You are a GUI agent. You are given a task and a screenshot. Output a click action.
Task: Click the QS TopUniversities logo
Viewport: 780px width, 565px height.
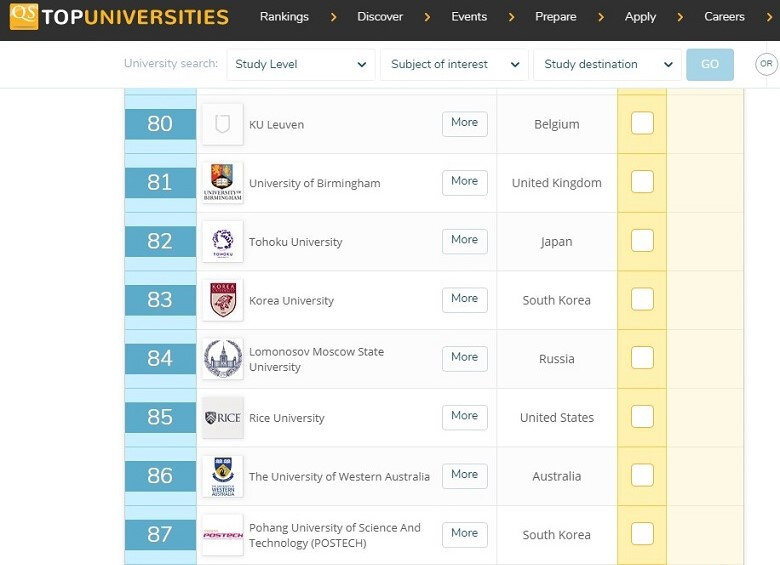pos(119,16)
